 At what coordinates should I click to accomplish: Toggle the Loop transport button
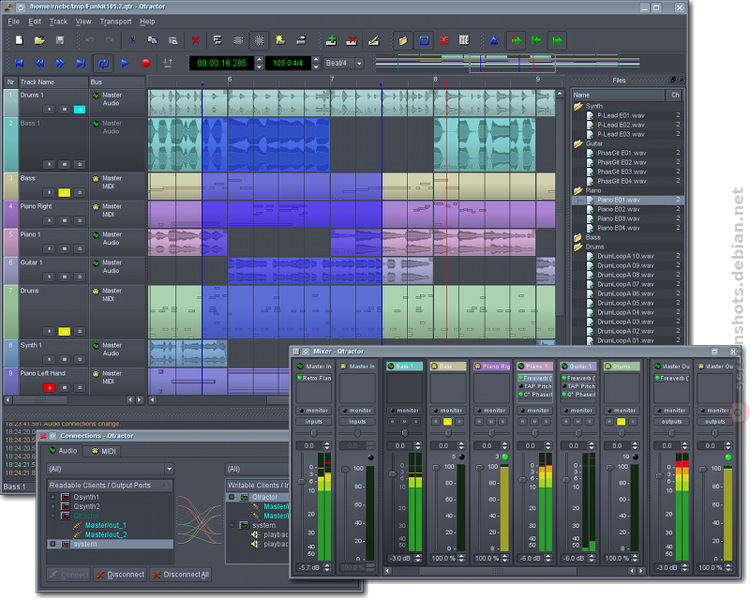103,63
